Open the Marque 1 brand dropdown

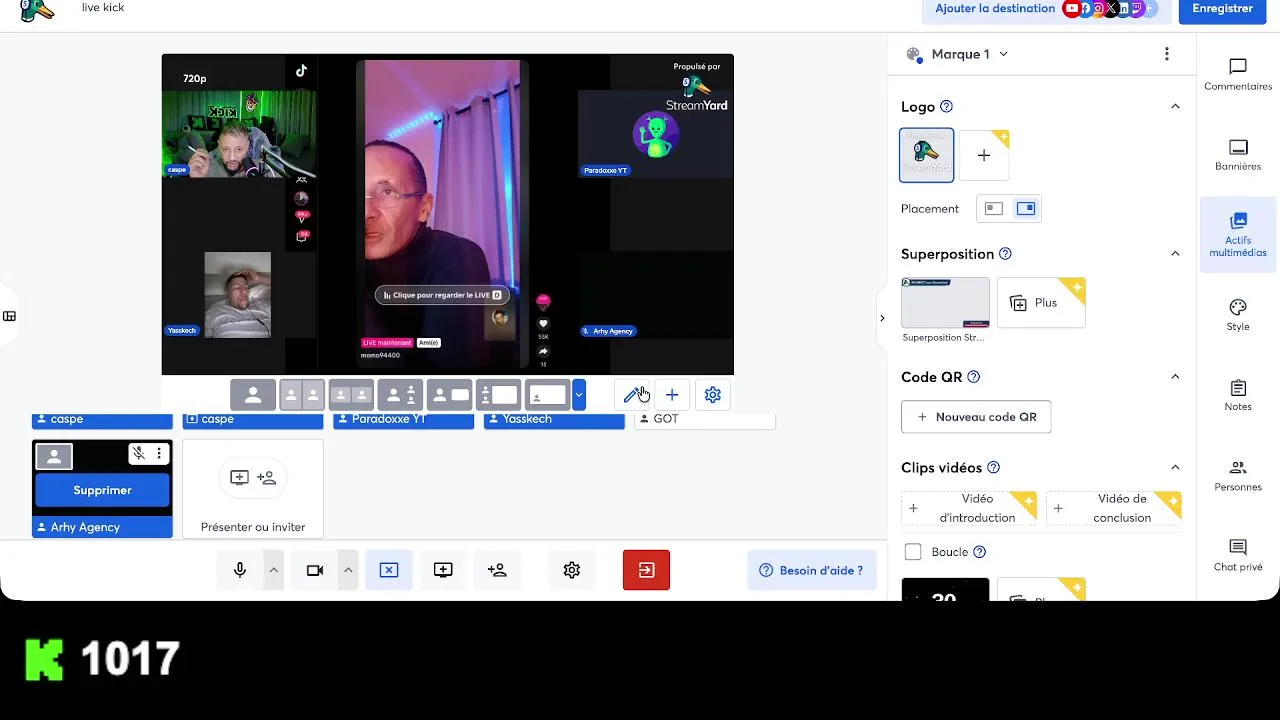tap(957, 54)
